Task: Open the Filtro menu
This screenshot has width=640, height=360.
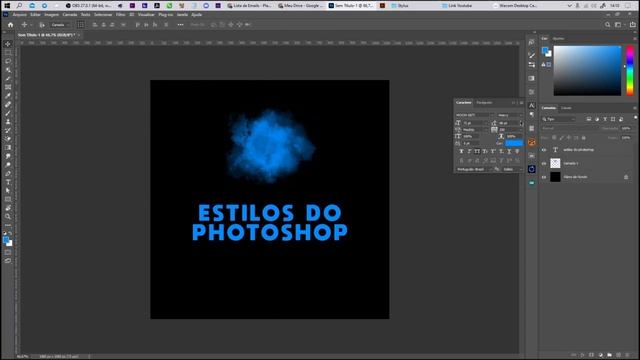Action: pos(120,14)
